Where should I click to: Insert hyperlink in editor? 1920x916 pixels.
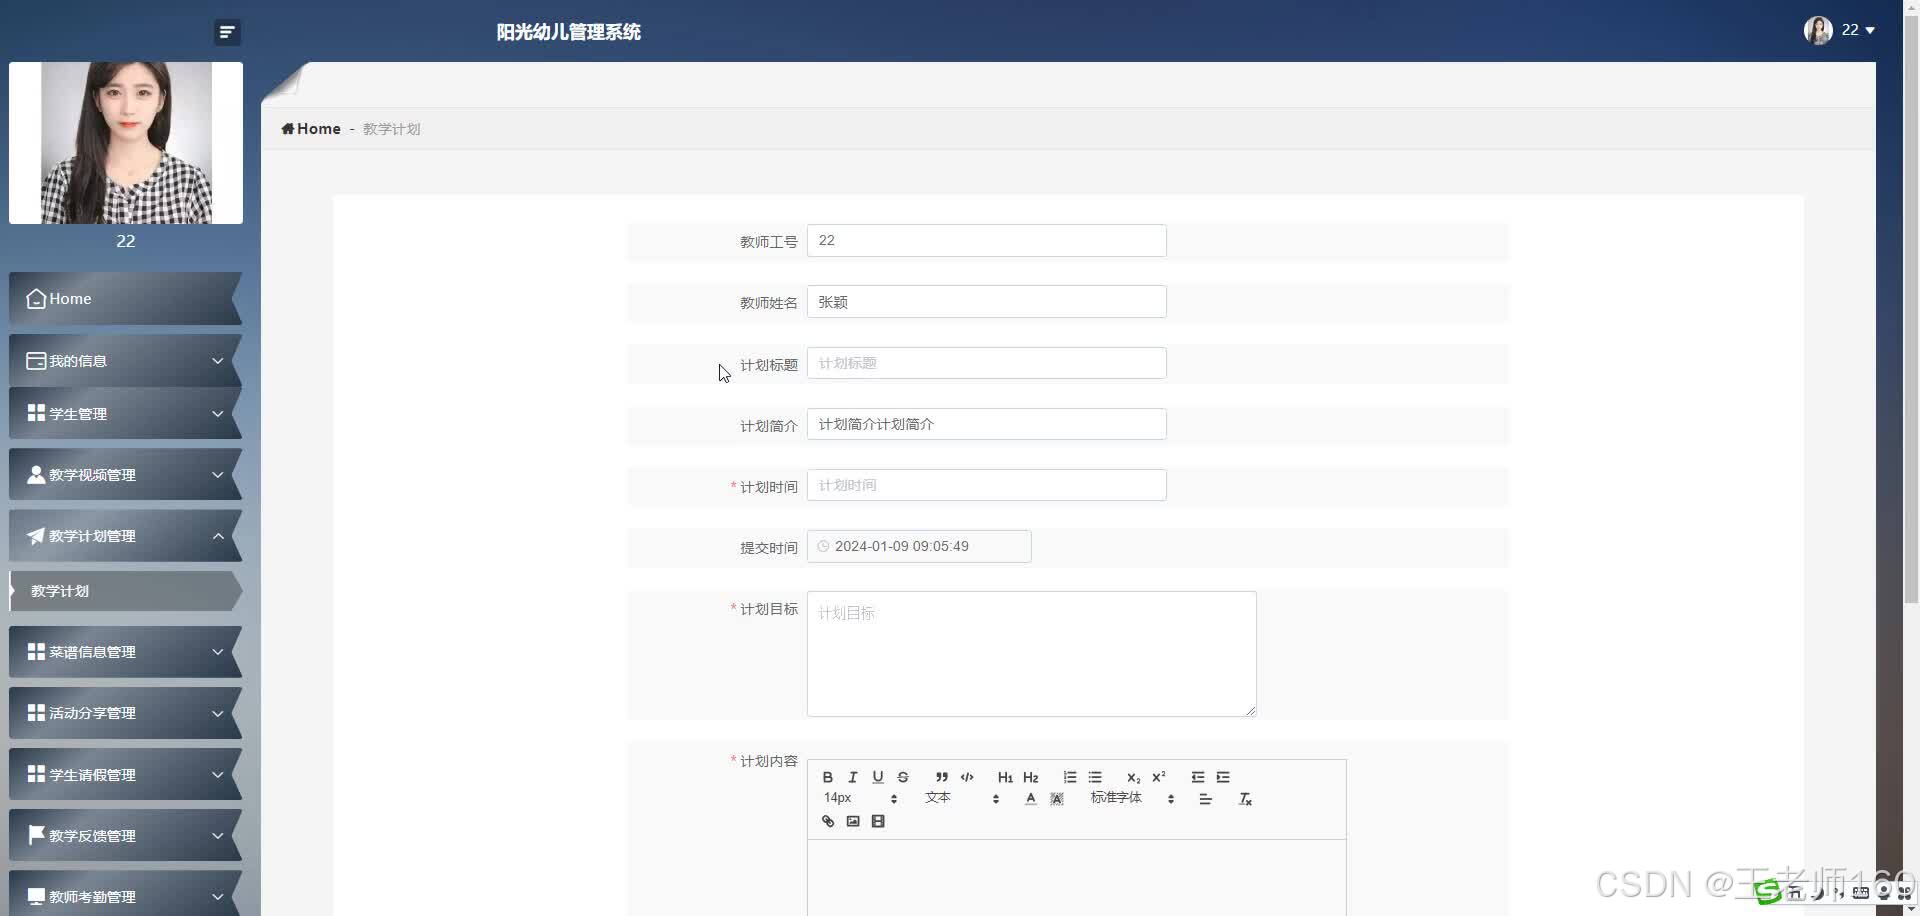pos(827,821)
